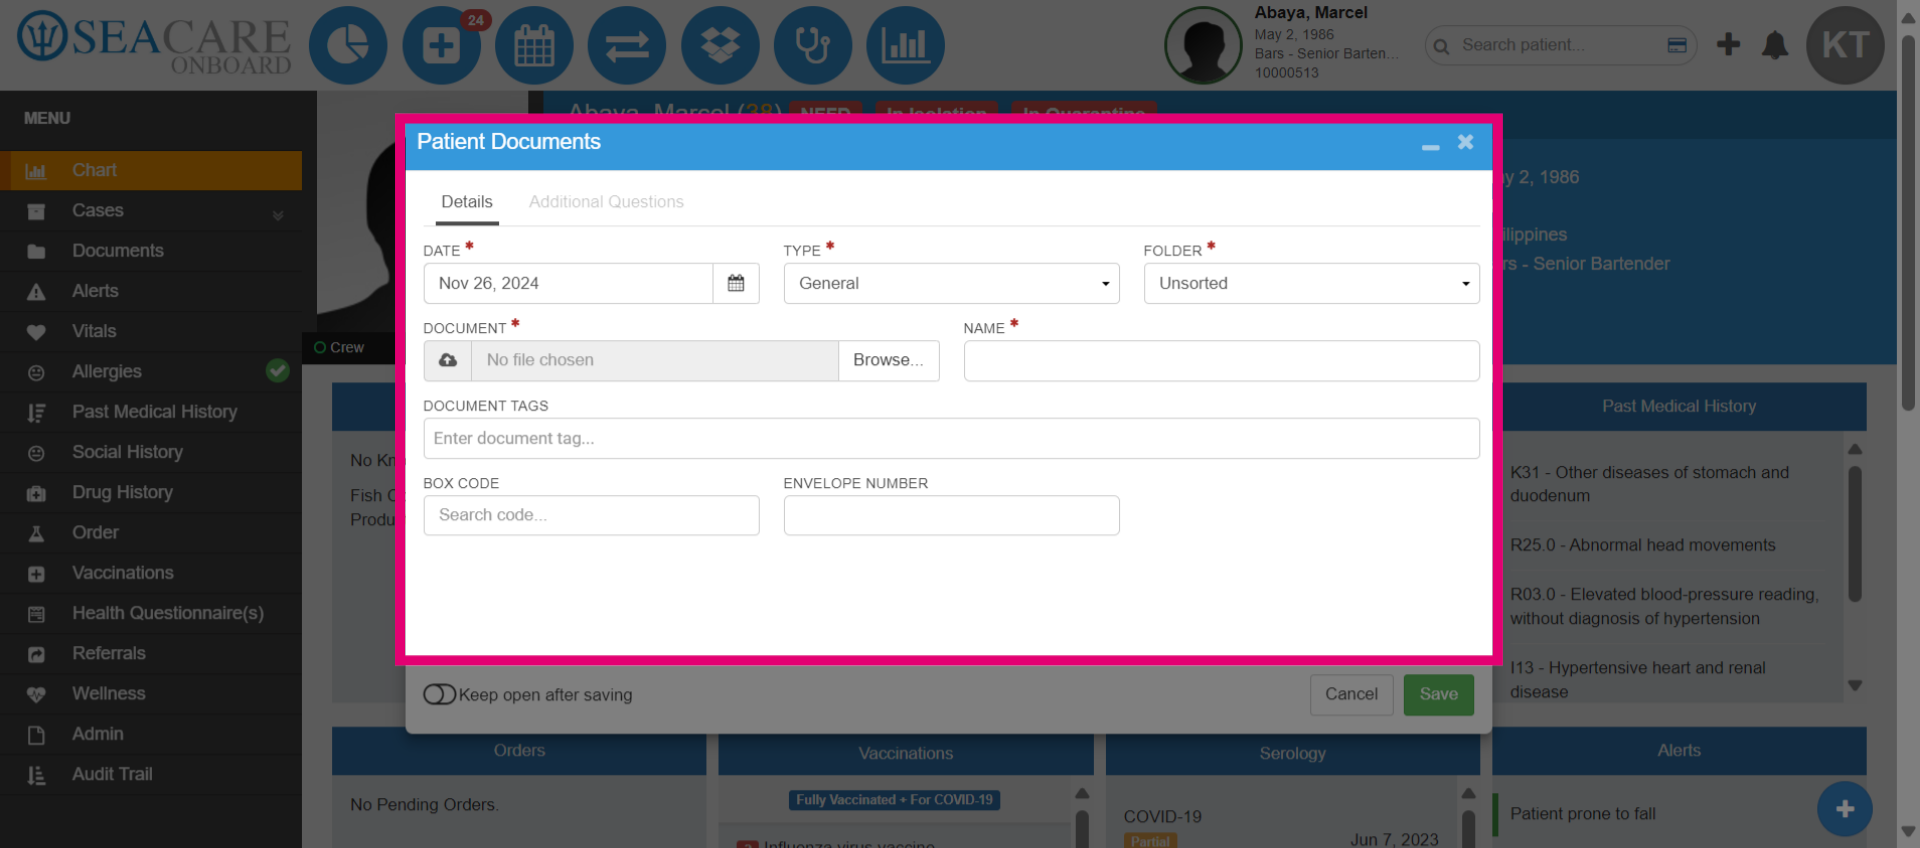Open the KT user avatar menu
This screenshot has width=1920, height=848.
[x=1845, y=45]
